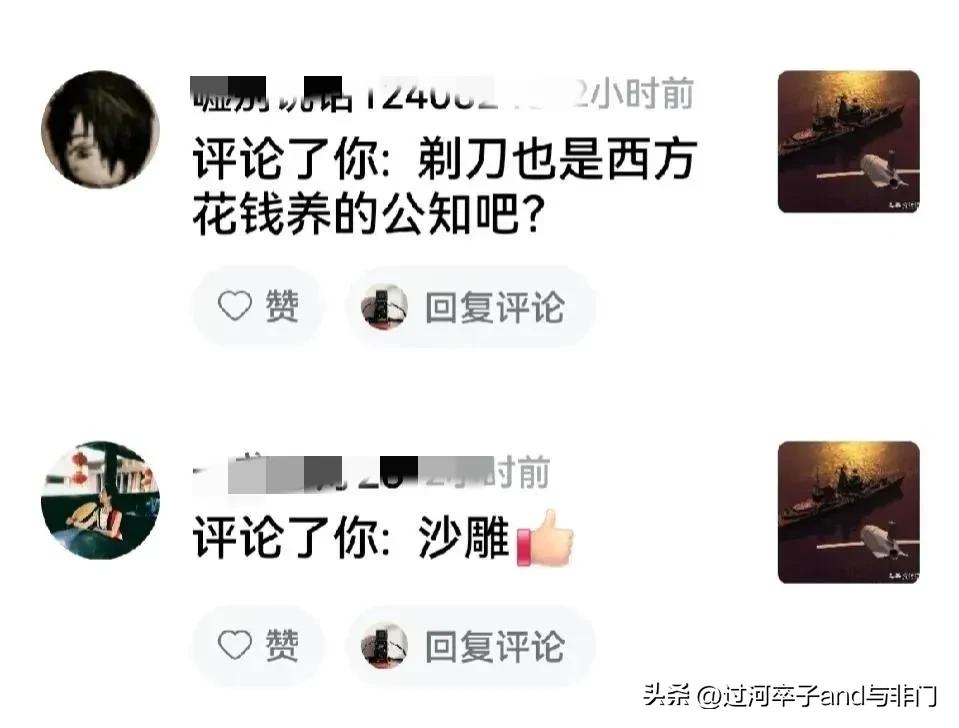Click the small avatar in second reply button

coord(384,646)
